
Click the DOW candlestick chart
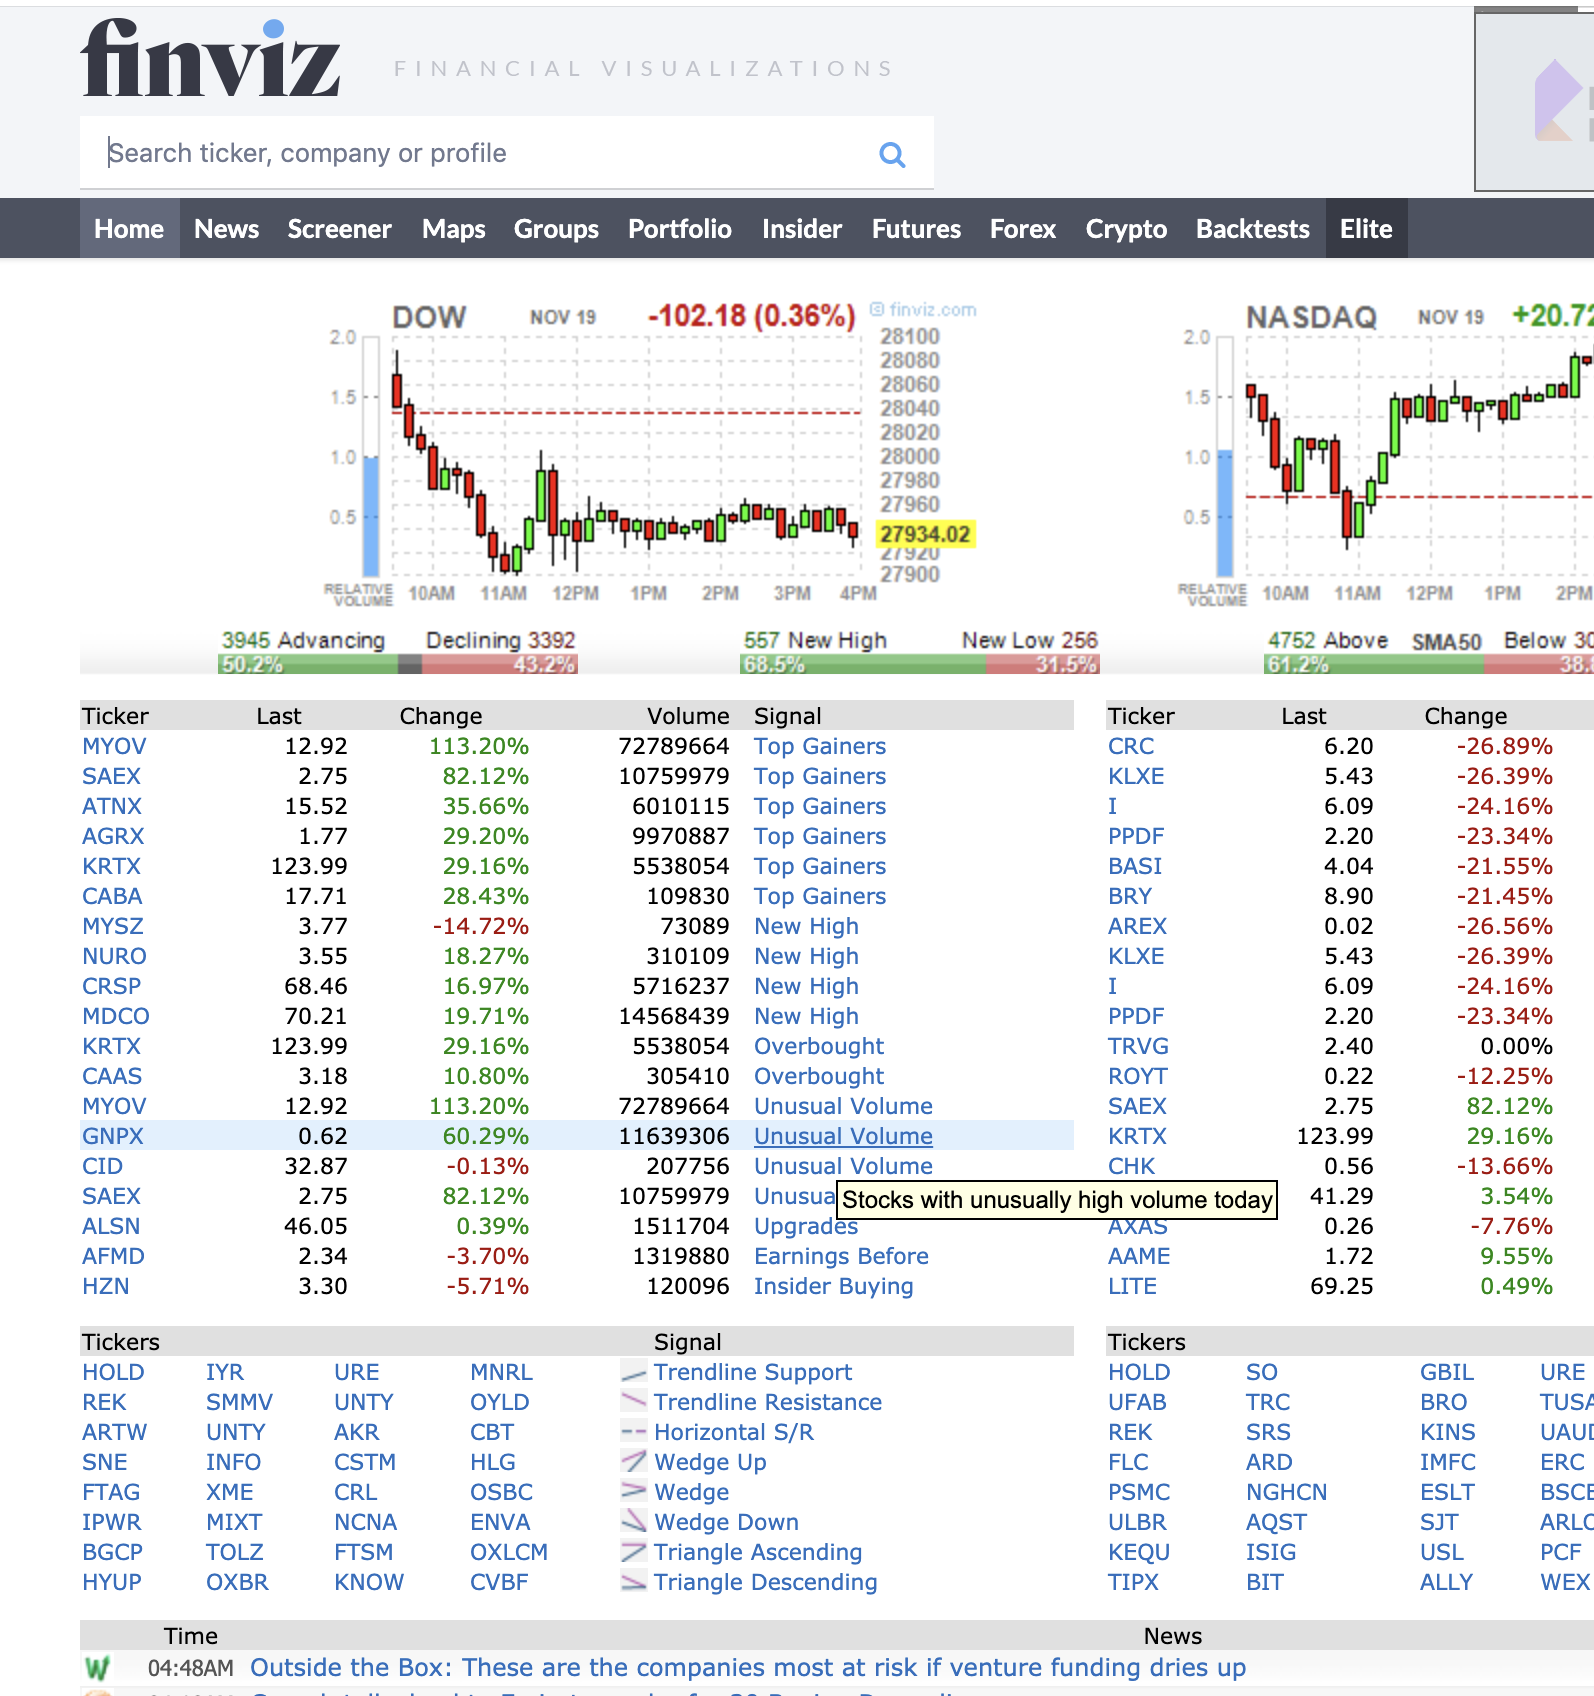tap(625, 460)
